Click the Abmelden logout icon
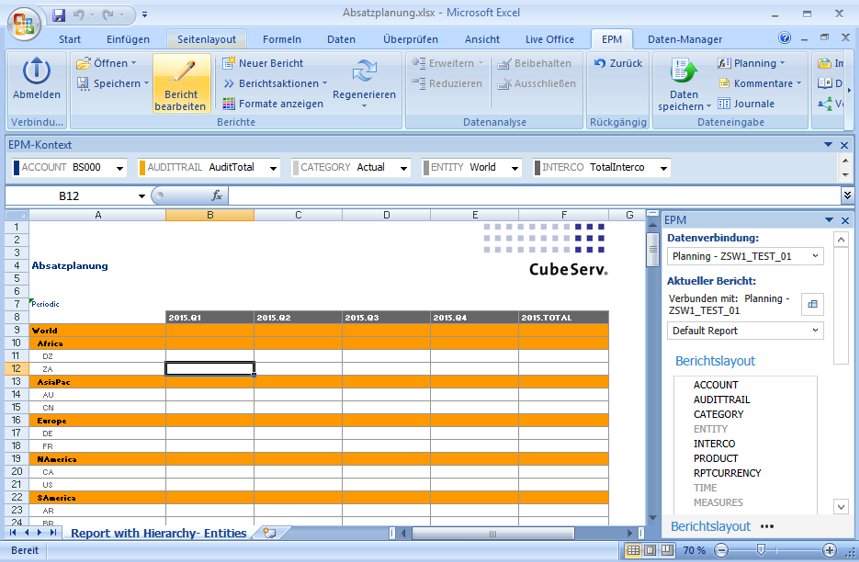 click(37, 71)
